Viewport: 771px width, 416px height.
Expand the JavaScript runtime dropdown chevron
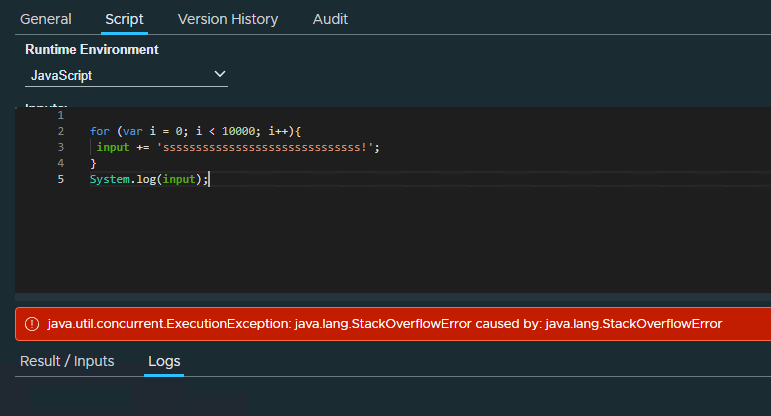[220, 74]
